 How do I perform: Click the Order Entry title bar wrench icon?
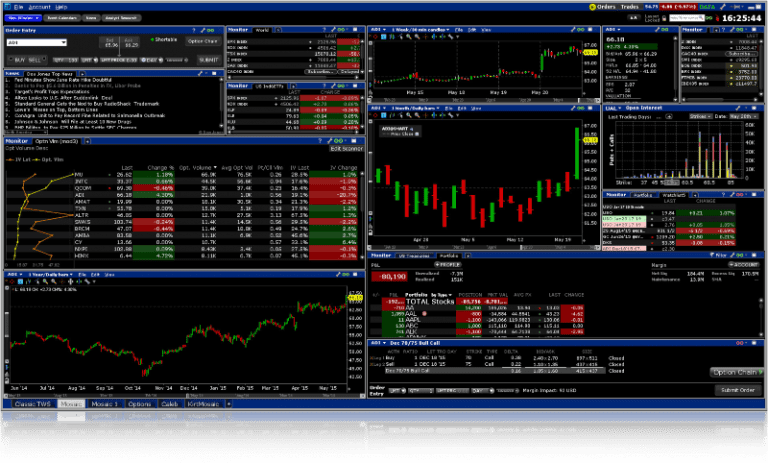(x=202, y=30)
